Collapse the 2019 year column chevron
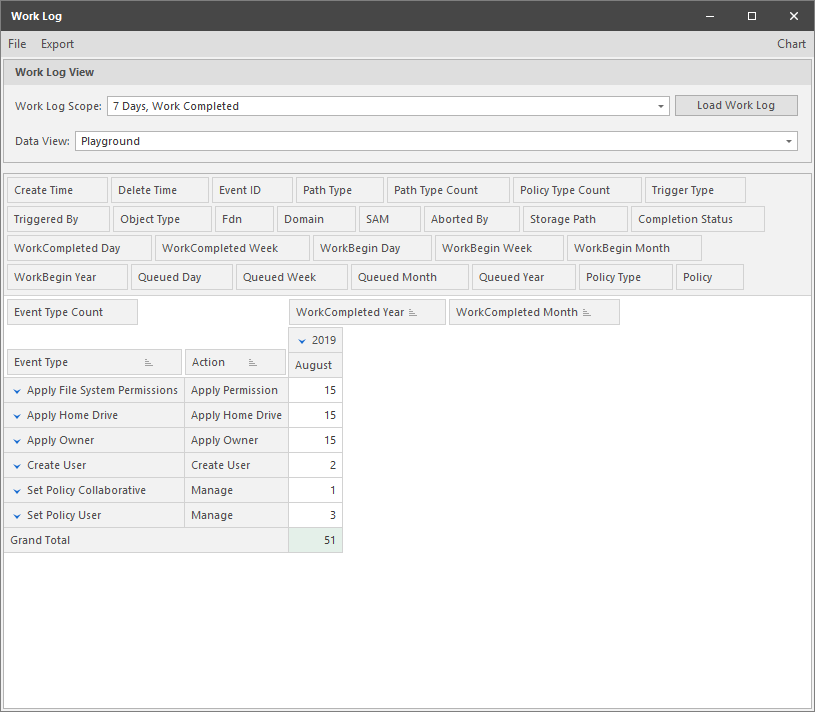The image size is (815, 712). click(301, 339)
